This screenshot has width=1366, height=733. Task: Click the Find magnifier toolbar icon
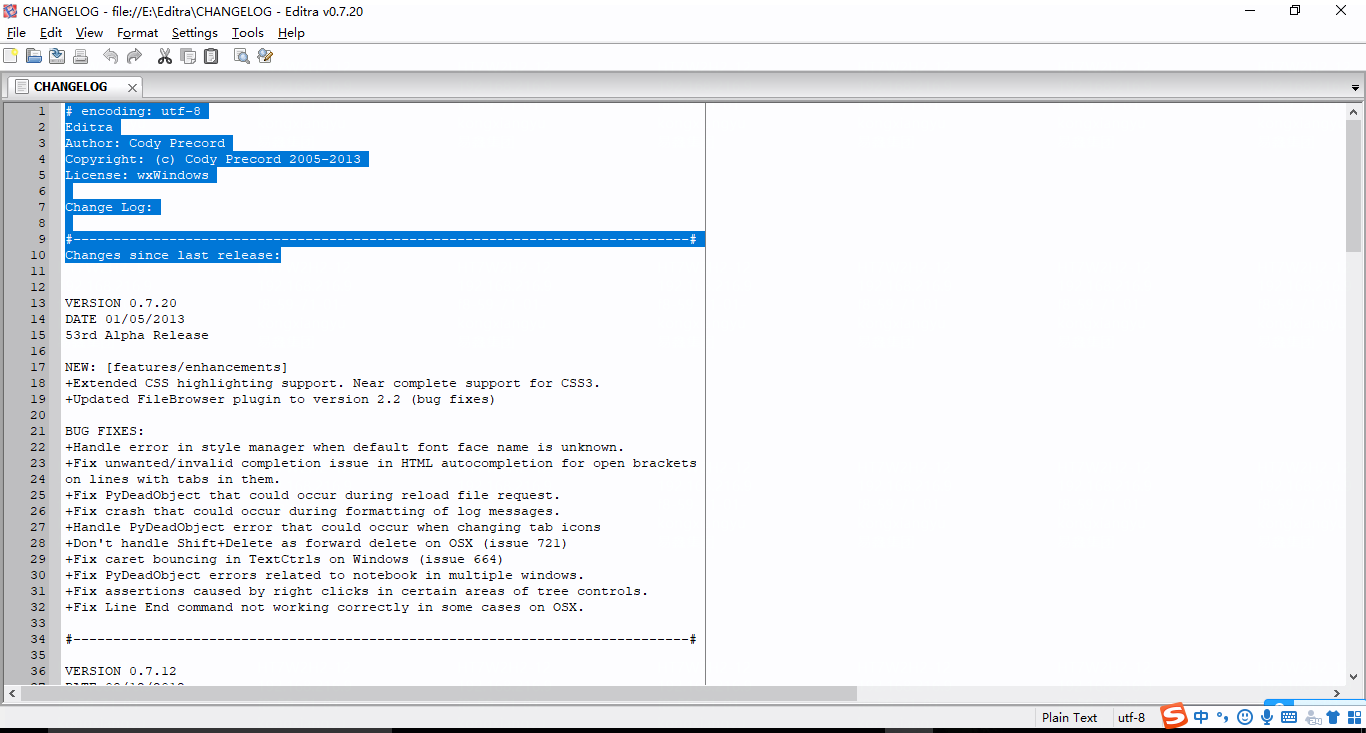point(241,56)
